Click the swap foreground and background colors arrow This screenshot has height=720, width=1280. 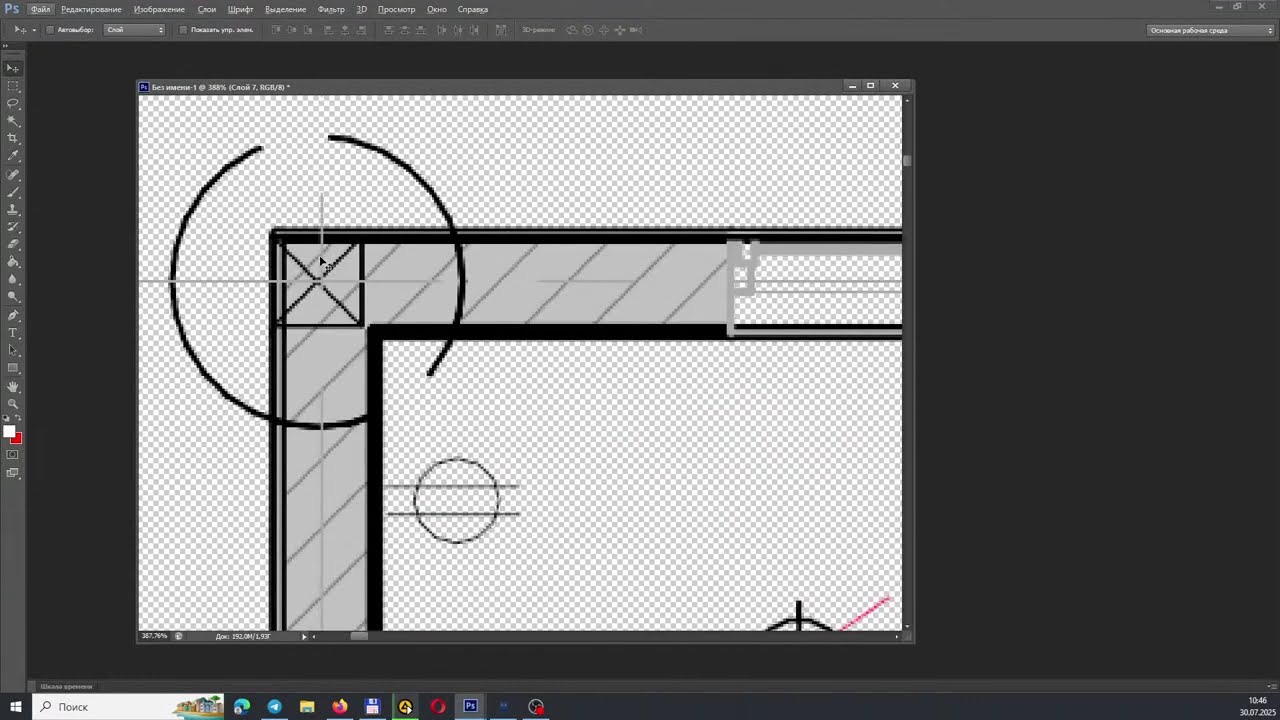point(19,420)
